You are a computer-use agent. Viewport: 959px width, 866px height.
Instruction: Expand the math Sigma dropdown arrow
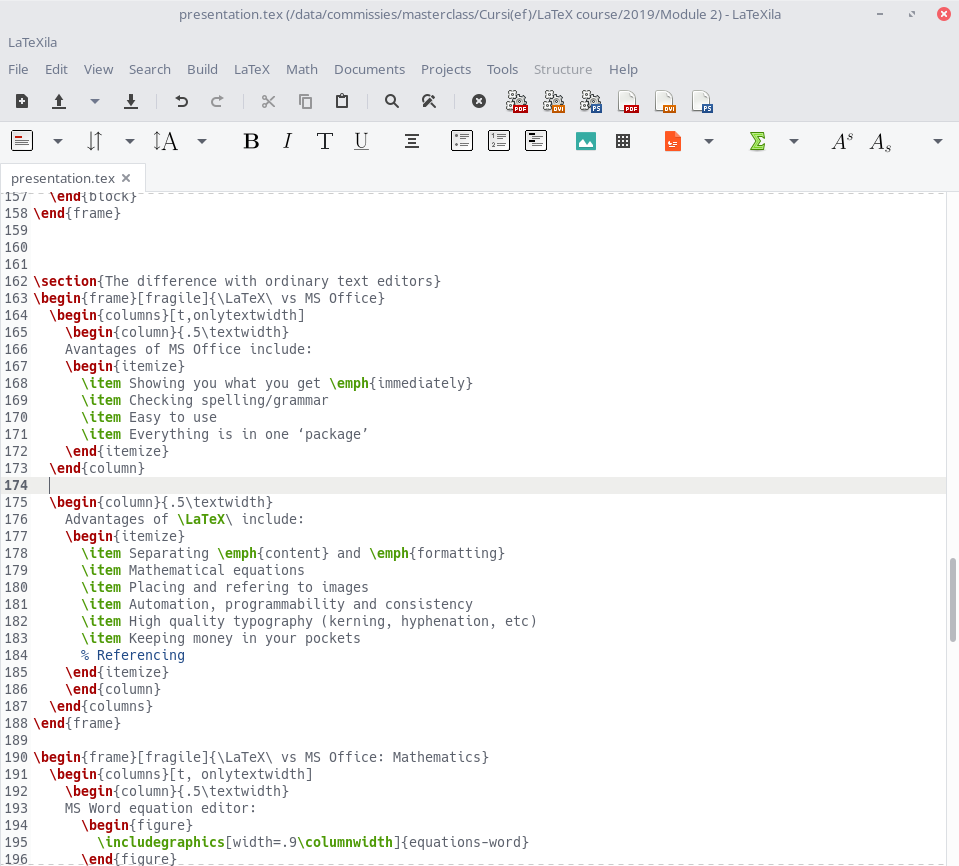click(x=794, y=141)
